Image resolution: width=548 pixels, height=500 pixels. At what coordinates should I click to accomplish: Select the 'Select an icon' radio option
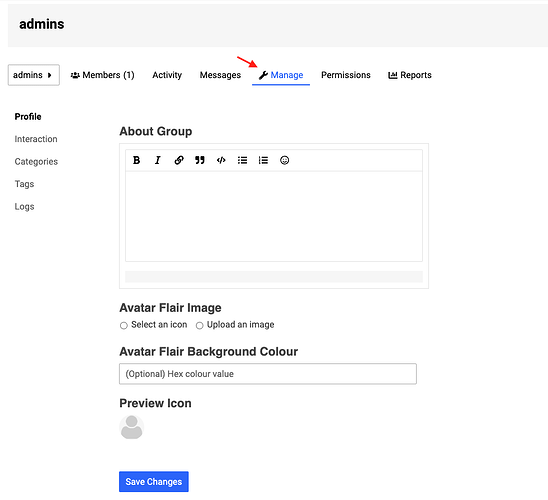tap(124, 326)
